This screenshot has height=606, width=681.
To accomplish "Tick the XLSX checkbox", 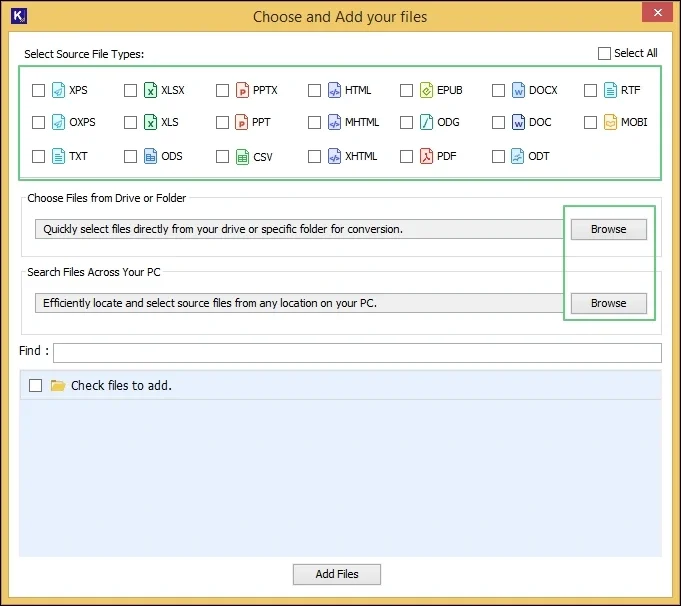I will tap(130, 90).
